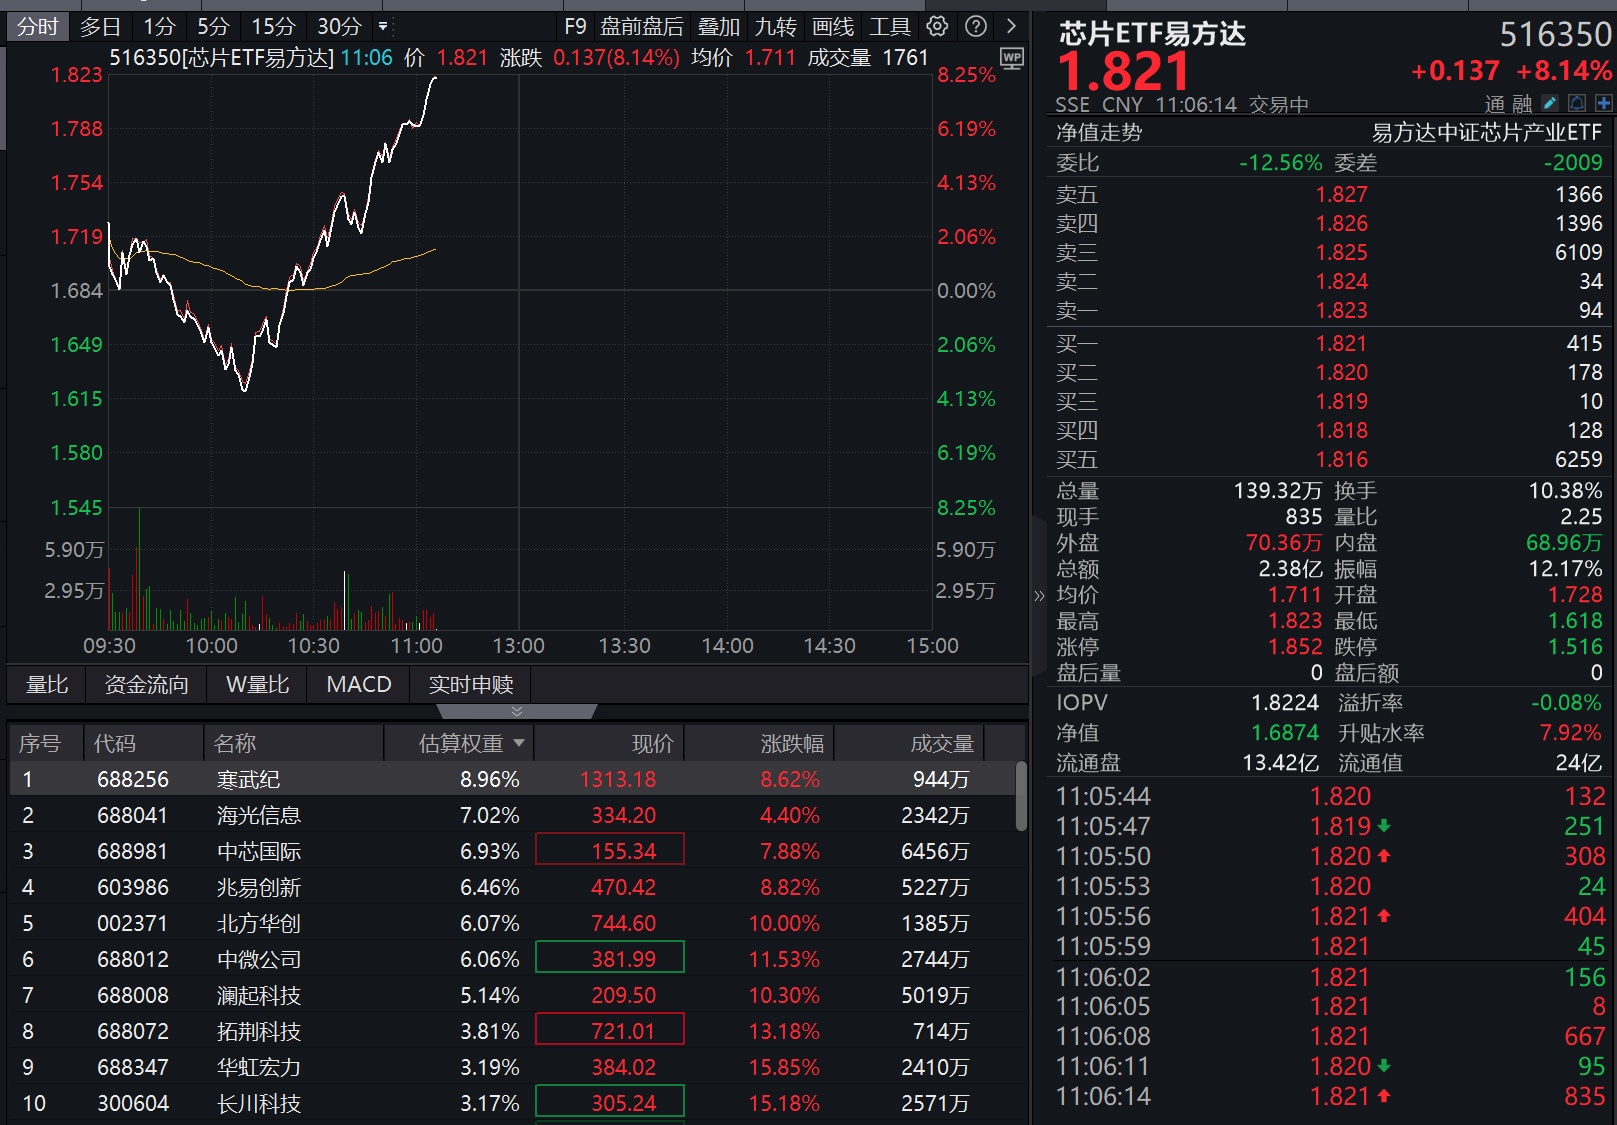Image resolution: width=1617 pixels, height=1125 pixels.
Task: Click the right arrow next to help icon
Action: click(1011, 27)
